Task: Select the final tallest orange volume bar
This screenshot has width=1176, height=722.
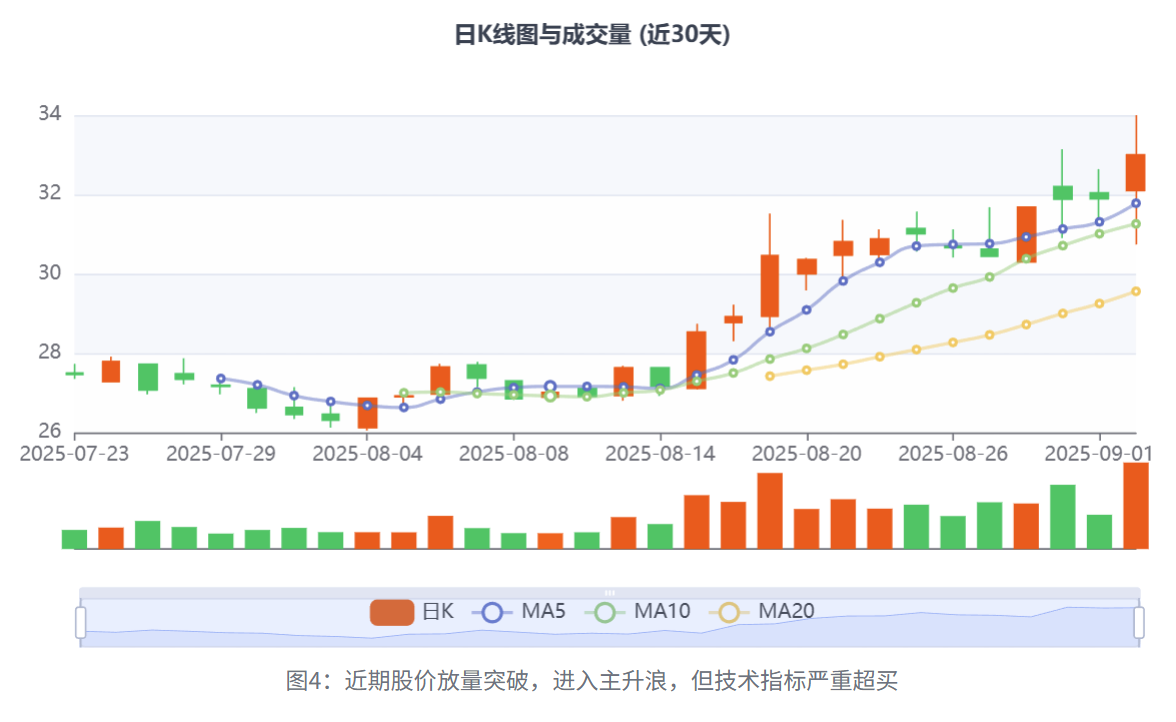Action: [x=1136, y=506]
